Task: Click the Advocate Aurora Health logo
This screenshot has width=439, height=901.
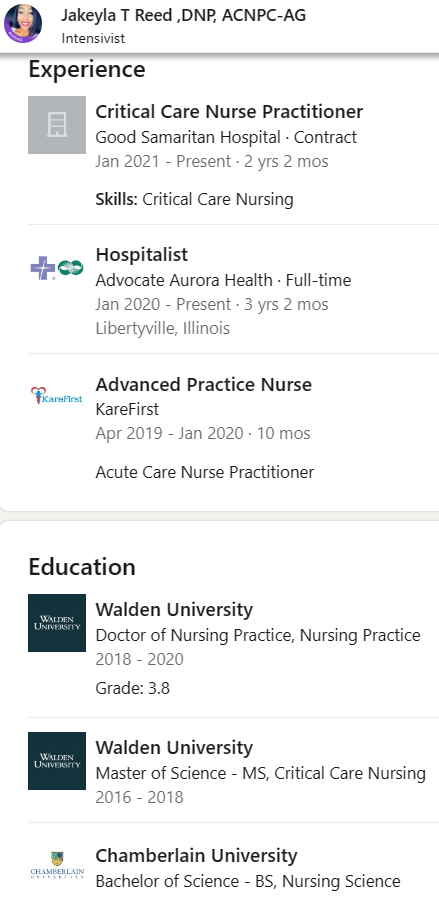Action: pos(57,268)
